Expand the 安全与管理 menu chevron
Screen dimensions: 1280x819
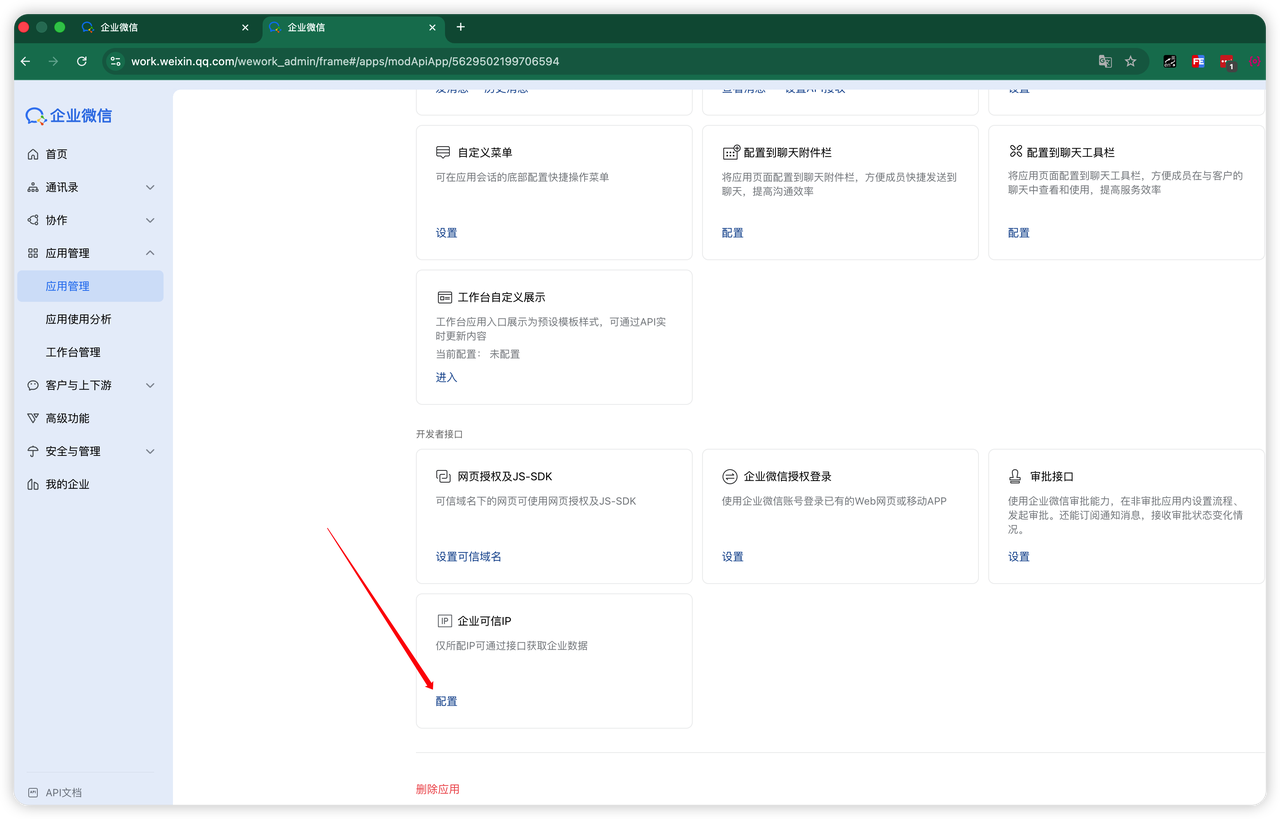(x=150, y=451)
